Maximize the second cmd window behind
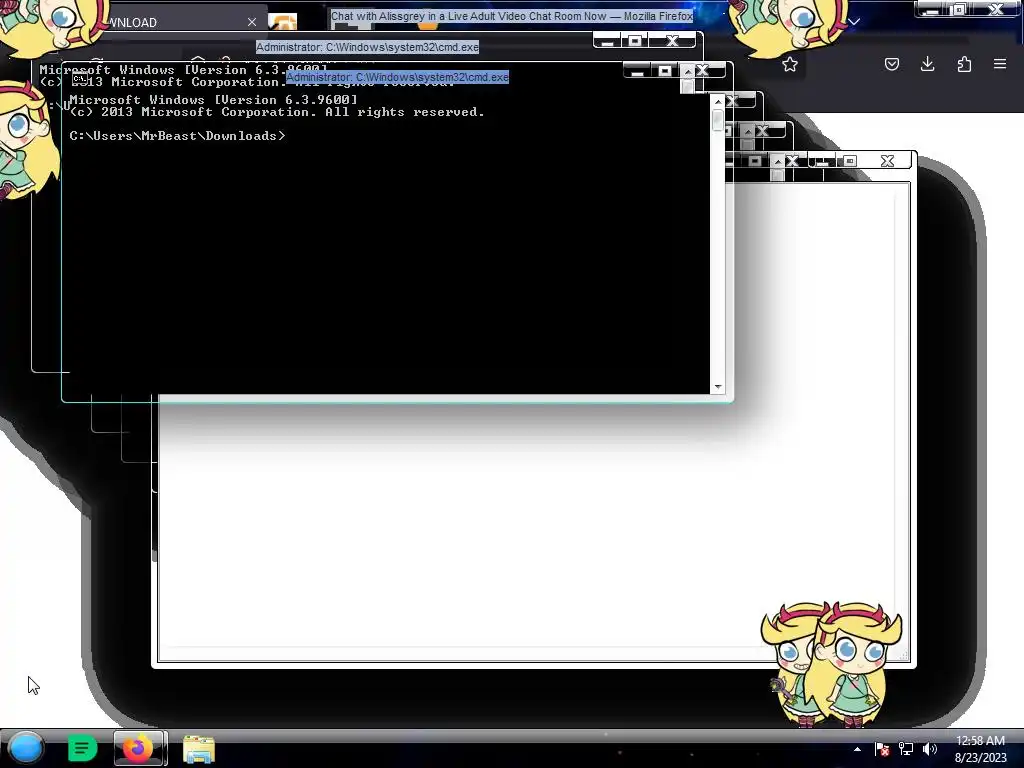Viewport: 1024px width, 768px height. pos(635,41)
